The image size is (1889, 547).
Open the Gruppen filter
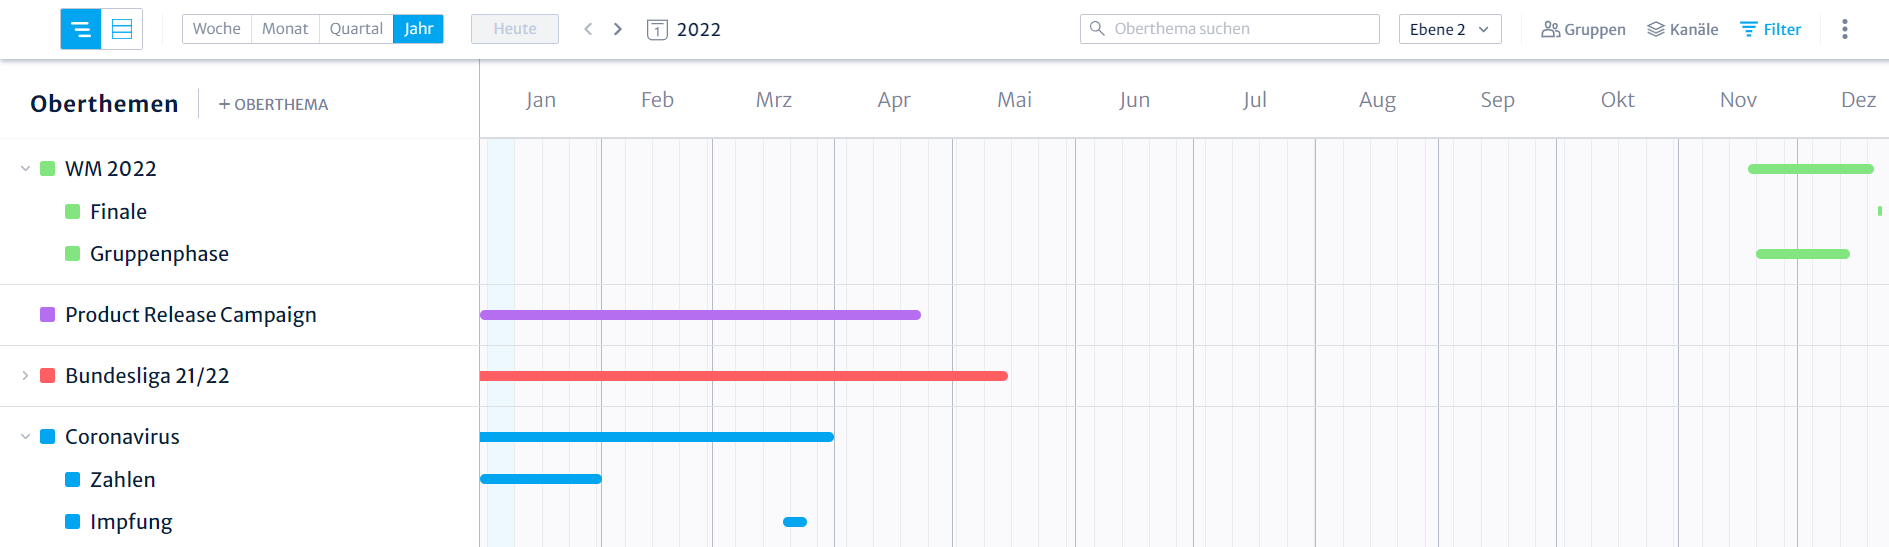tap(1583, 29)
